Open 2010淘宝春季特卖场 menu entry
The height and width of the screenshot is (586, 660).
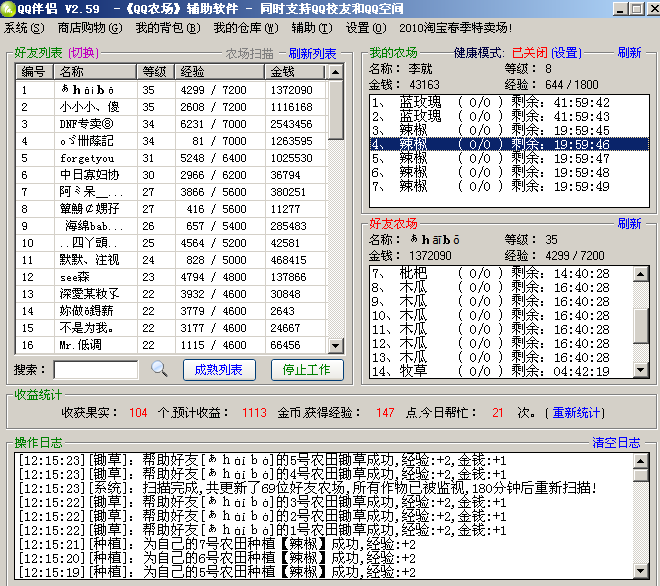click(456, 28)
